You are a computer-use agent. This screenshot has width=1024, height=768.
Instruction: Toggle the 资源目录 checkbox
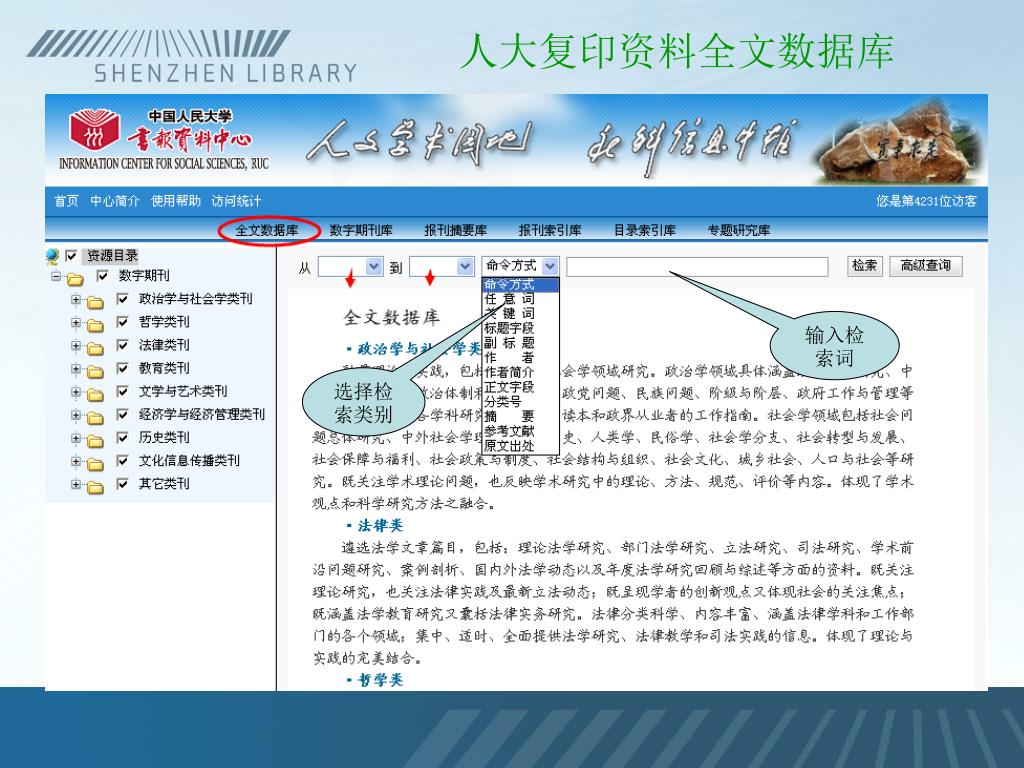coord(71,256)
